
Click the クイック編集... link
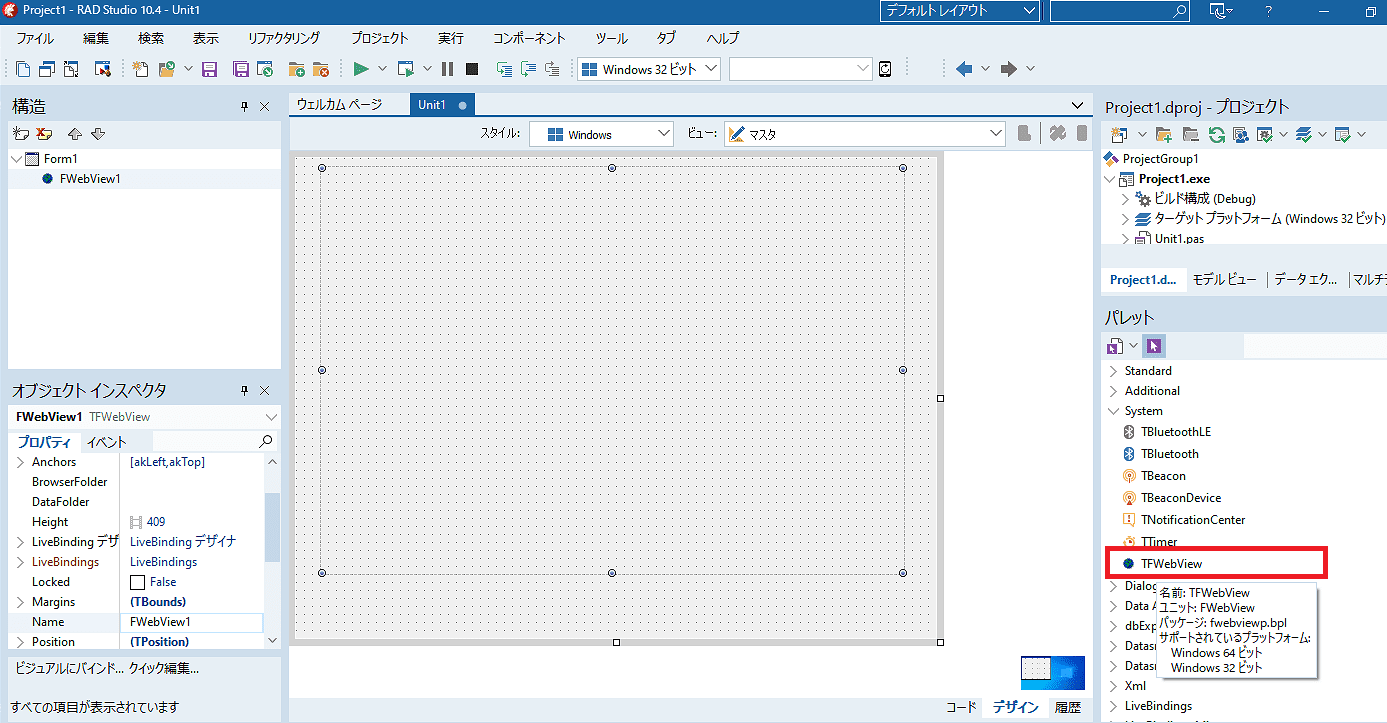164,668
